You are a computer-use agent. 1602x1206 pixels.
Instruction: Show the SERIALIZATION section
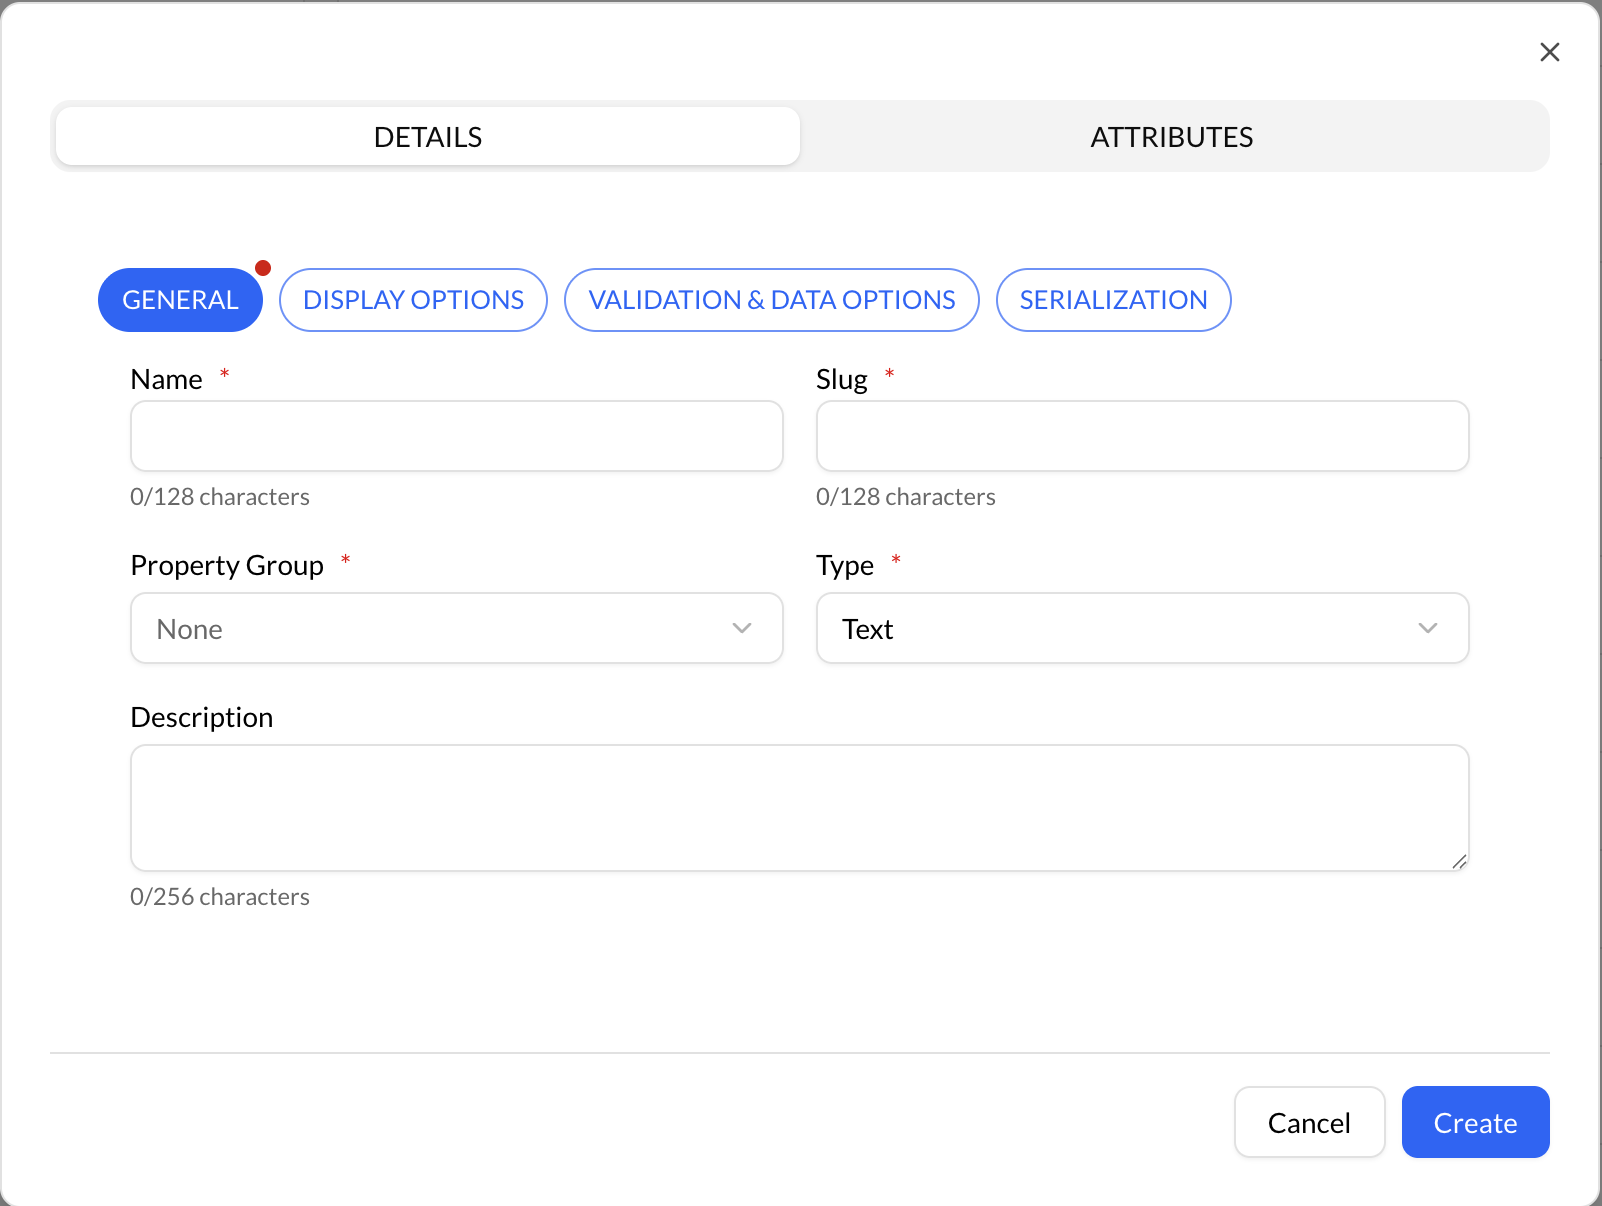pos(1113,300)
